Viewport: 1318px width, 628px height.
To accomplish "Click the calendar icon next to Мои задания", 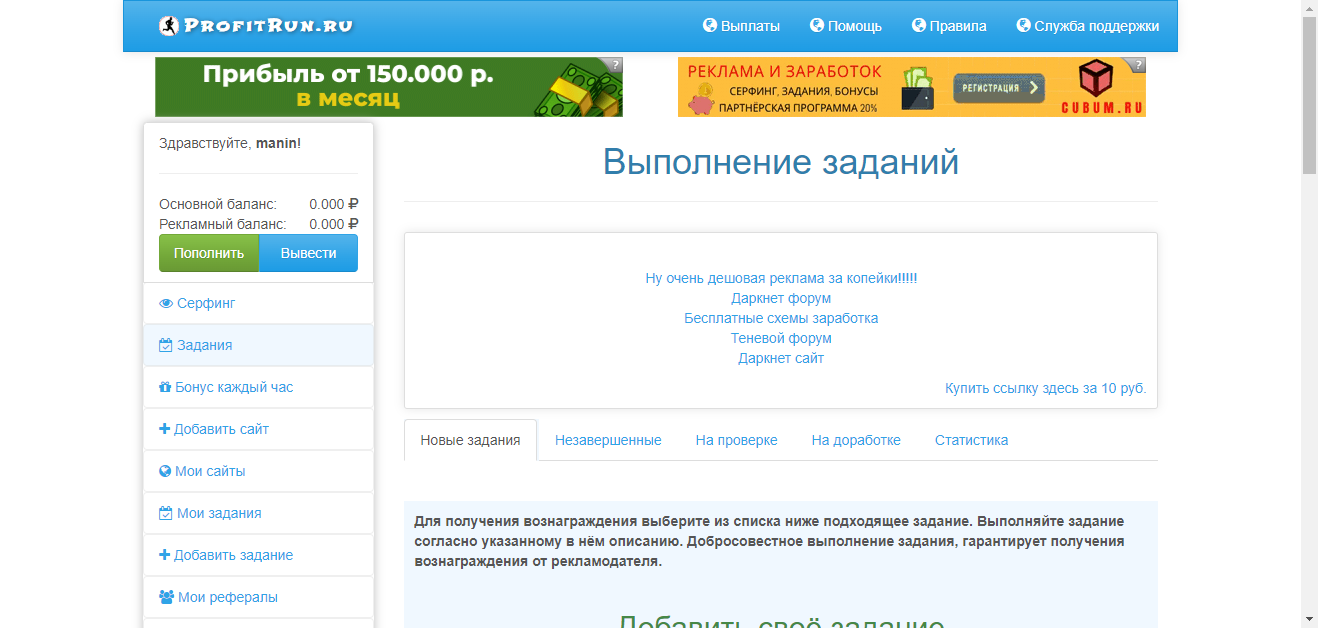I will tap(166, 513).
